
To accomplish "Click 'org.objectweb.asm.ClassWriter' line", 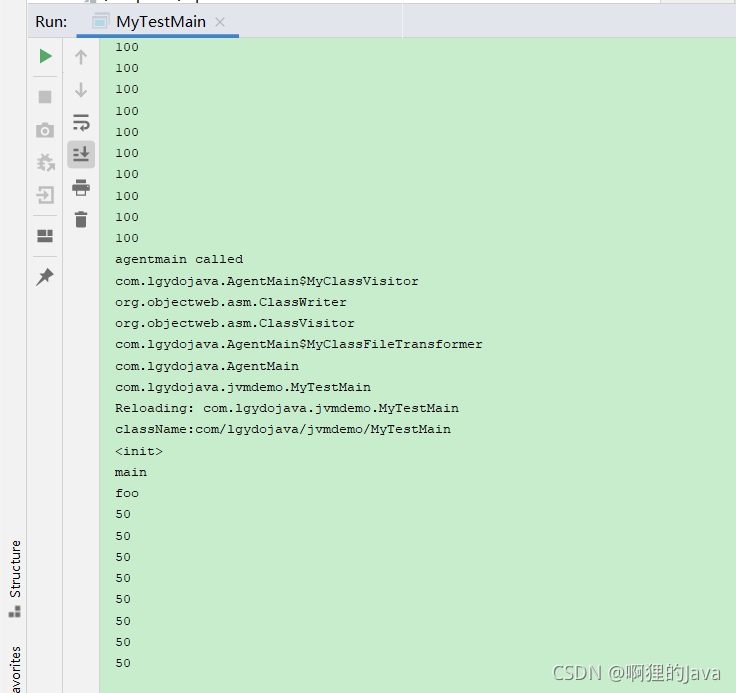I will point(230,302).
